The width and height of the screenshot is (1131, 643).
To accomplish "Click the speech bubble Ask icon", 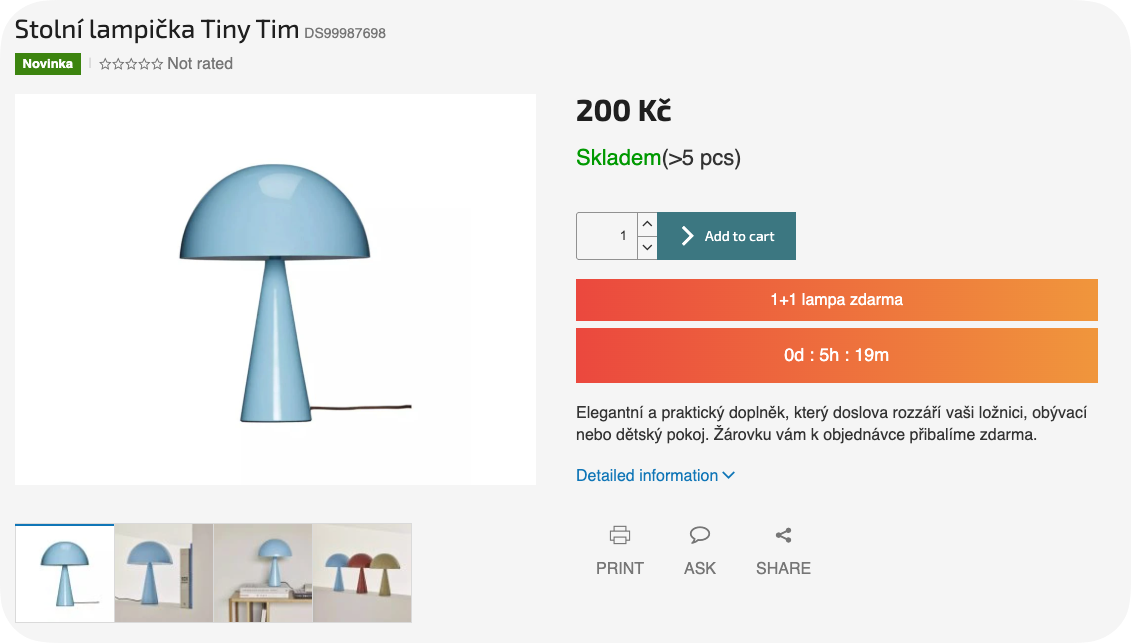I will tap(700, 535).
